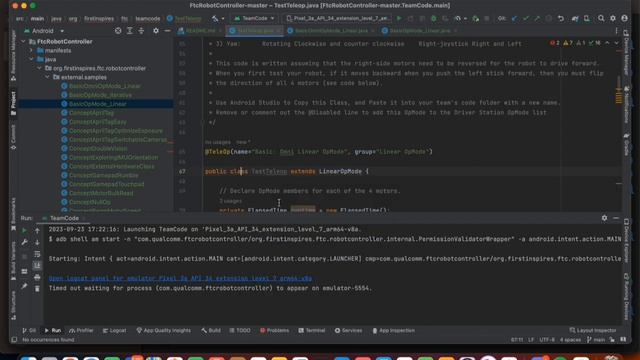Expand all icon in Project panel header
This screenshot has height=360, width=640.
click(129, 31)
